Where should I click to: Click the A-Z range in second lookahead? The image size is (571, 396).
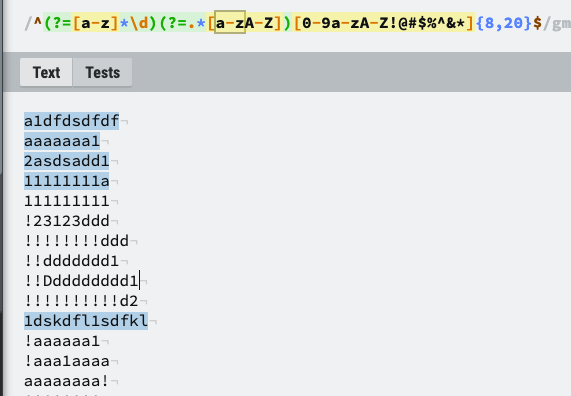point(259,23)
